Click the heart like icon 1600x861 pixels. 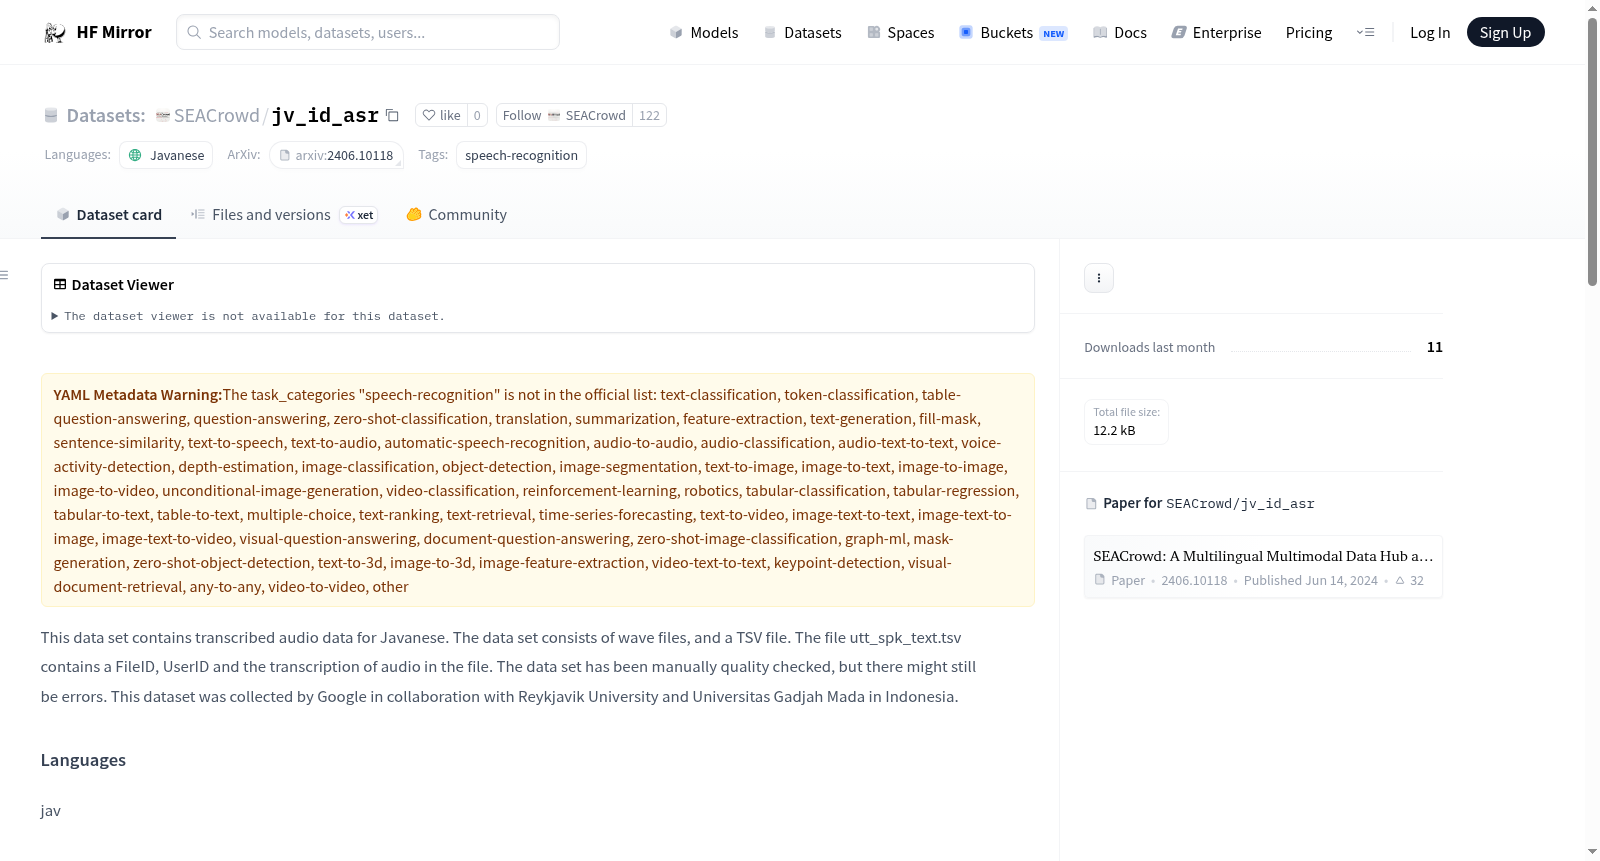tap(429, 116)
